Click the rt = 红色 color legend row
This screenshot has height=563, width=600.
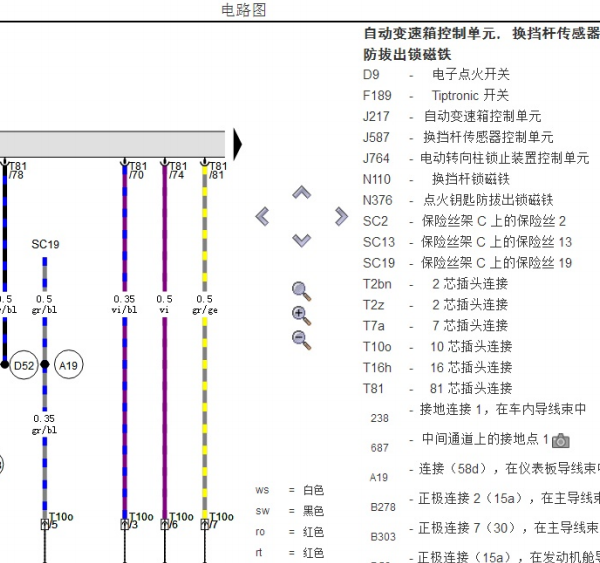[x=289, y=553]
